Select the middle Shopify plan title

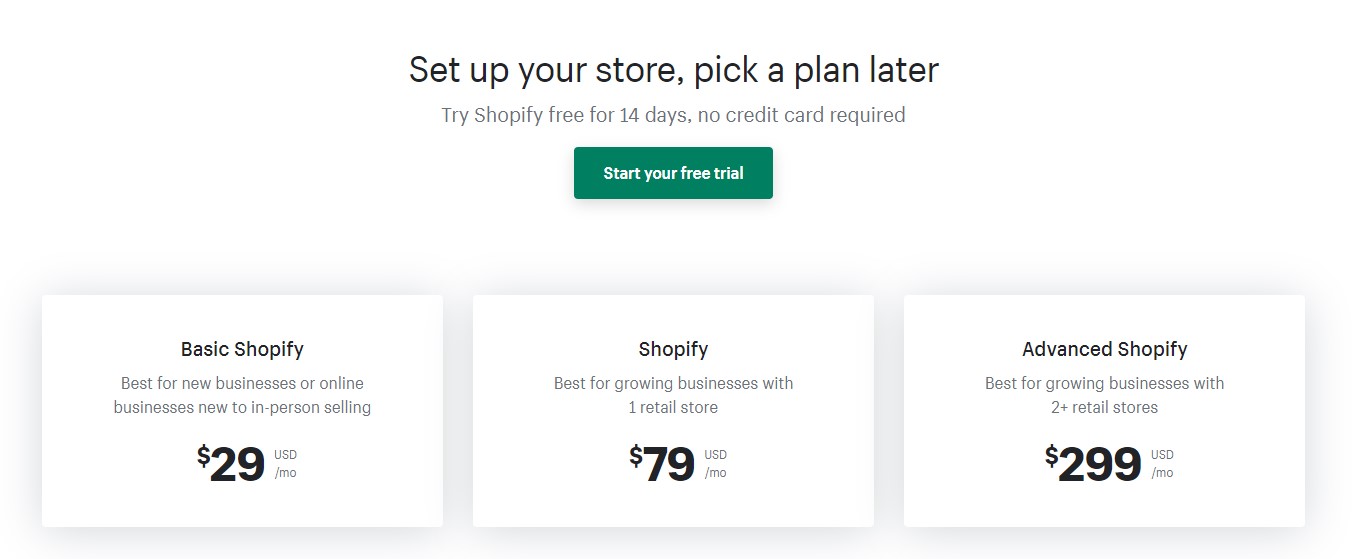(673, 349)
